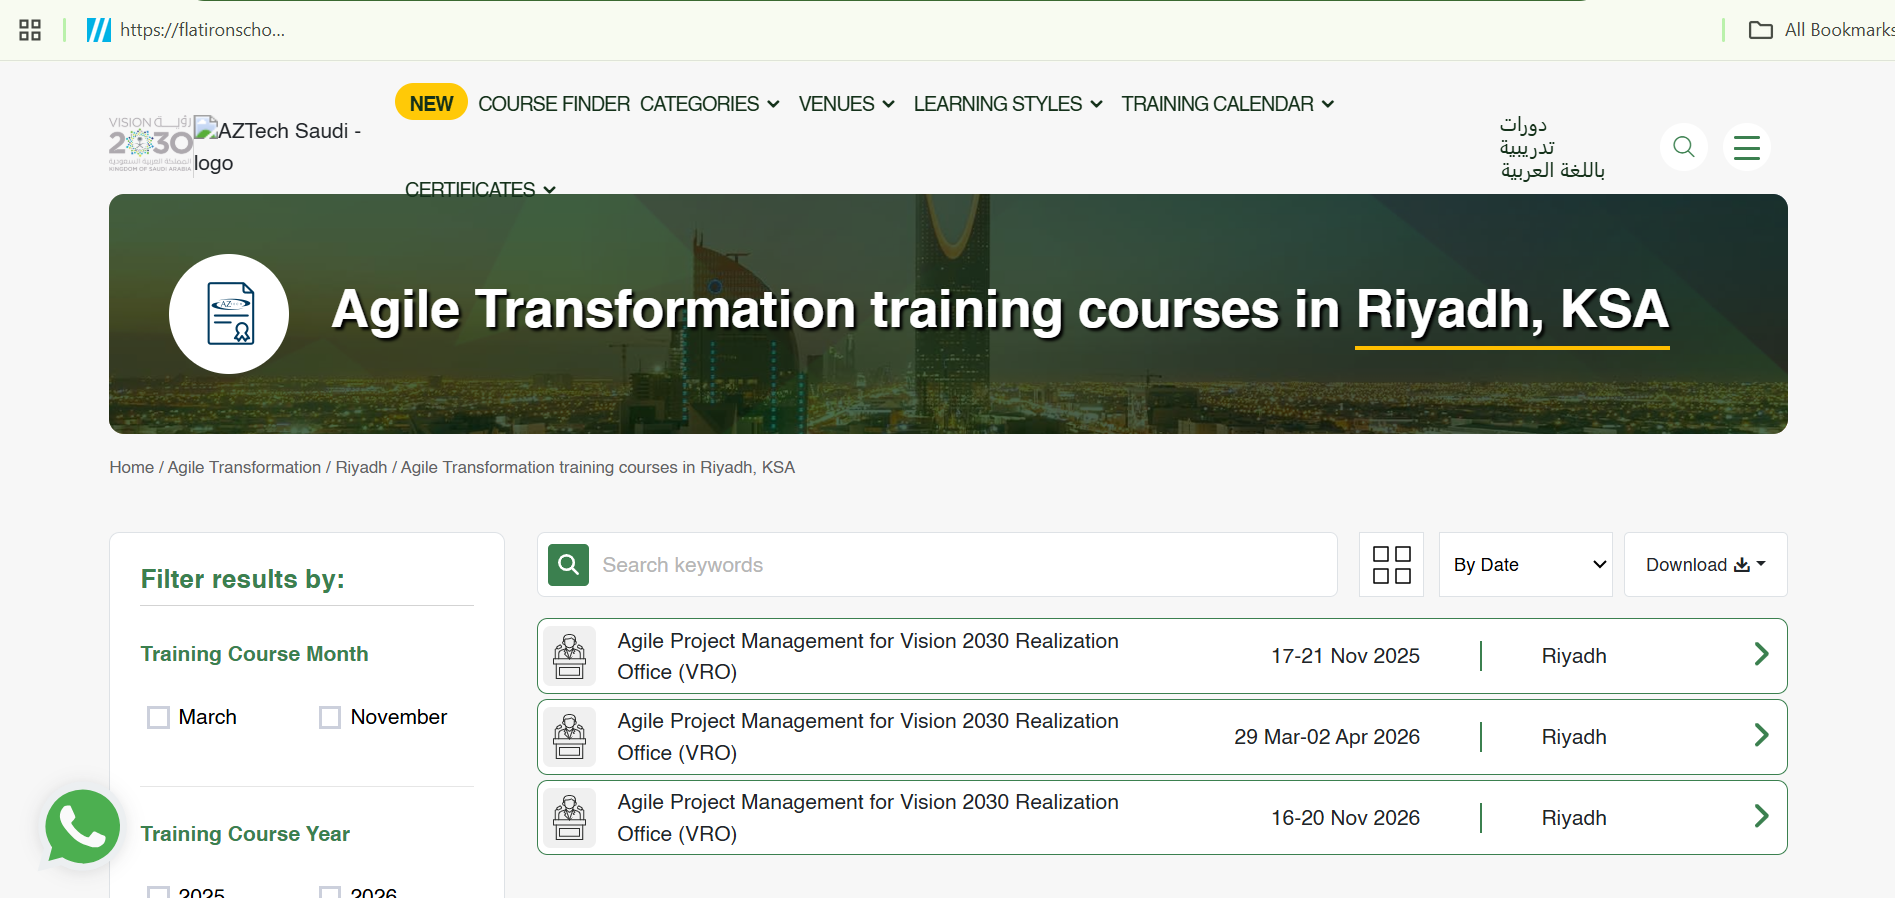Open the By Date sort dropdown
The image size is (1895, 898).
point(1525,565)
